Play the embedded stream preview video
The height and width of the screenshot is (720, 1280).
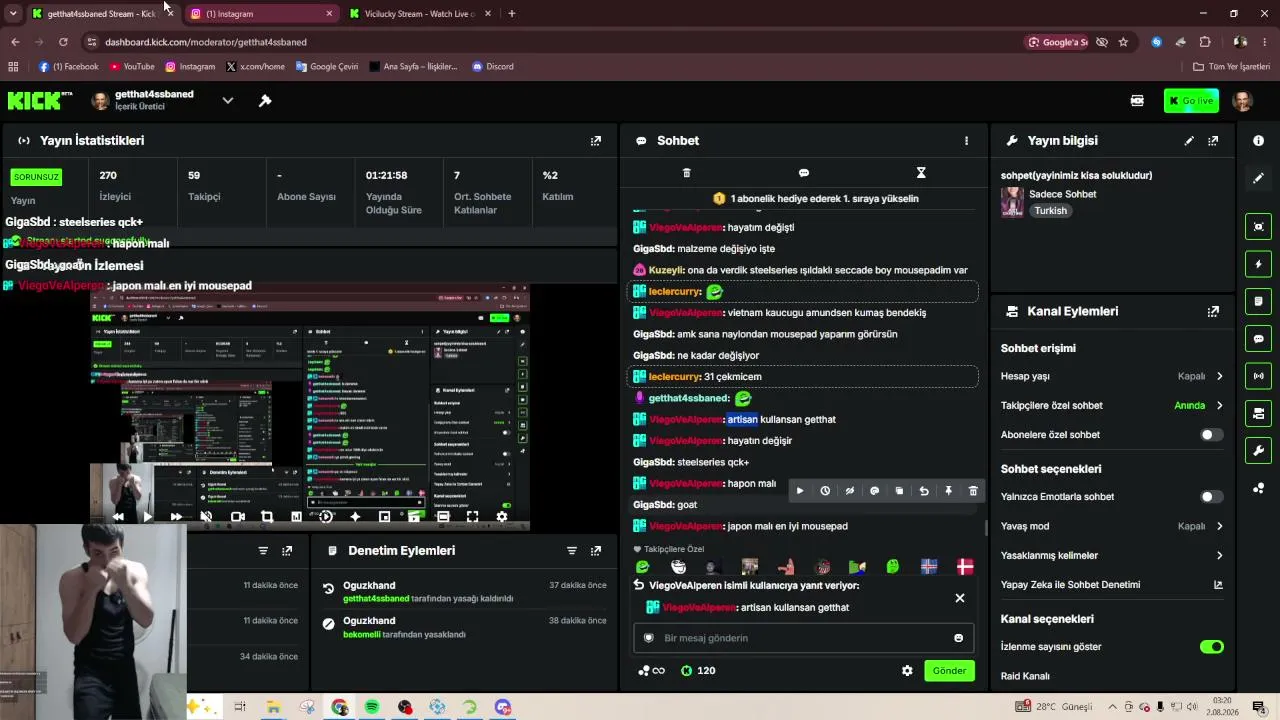[x=148, y=517]
